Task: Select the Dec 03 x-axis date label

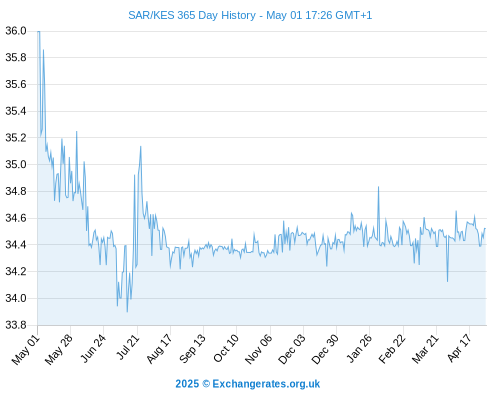Action: (x=292, y=349)
